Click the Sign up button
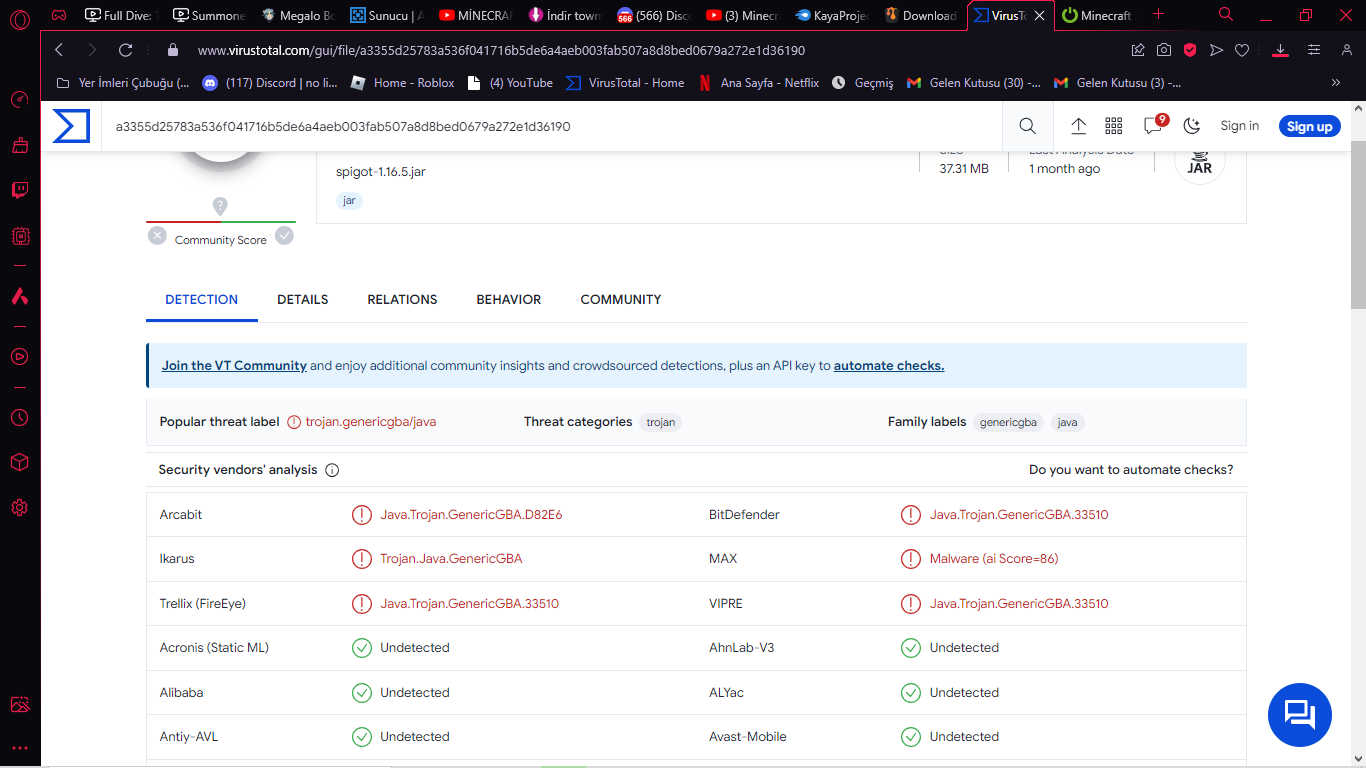This screenshot has height=768, width=1366. pyautogui.click(x=1310, y=126)
